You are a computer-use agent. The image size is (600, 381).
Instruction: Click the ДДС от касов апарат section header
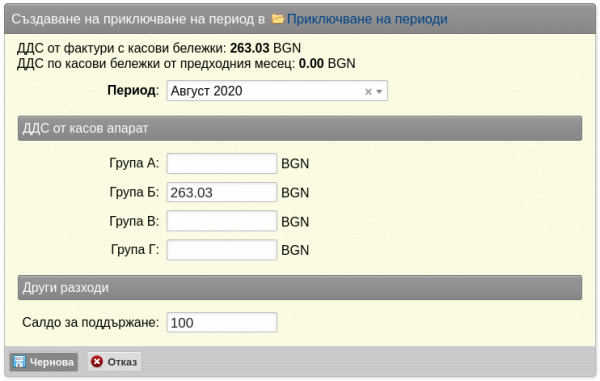(300, 129)
